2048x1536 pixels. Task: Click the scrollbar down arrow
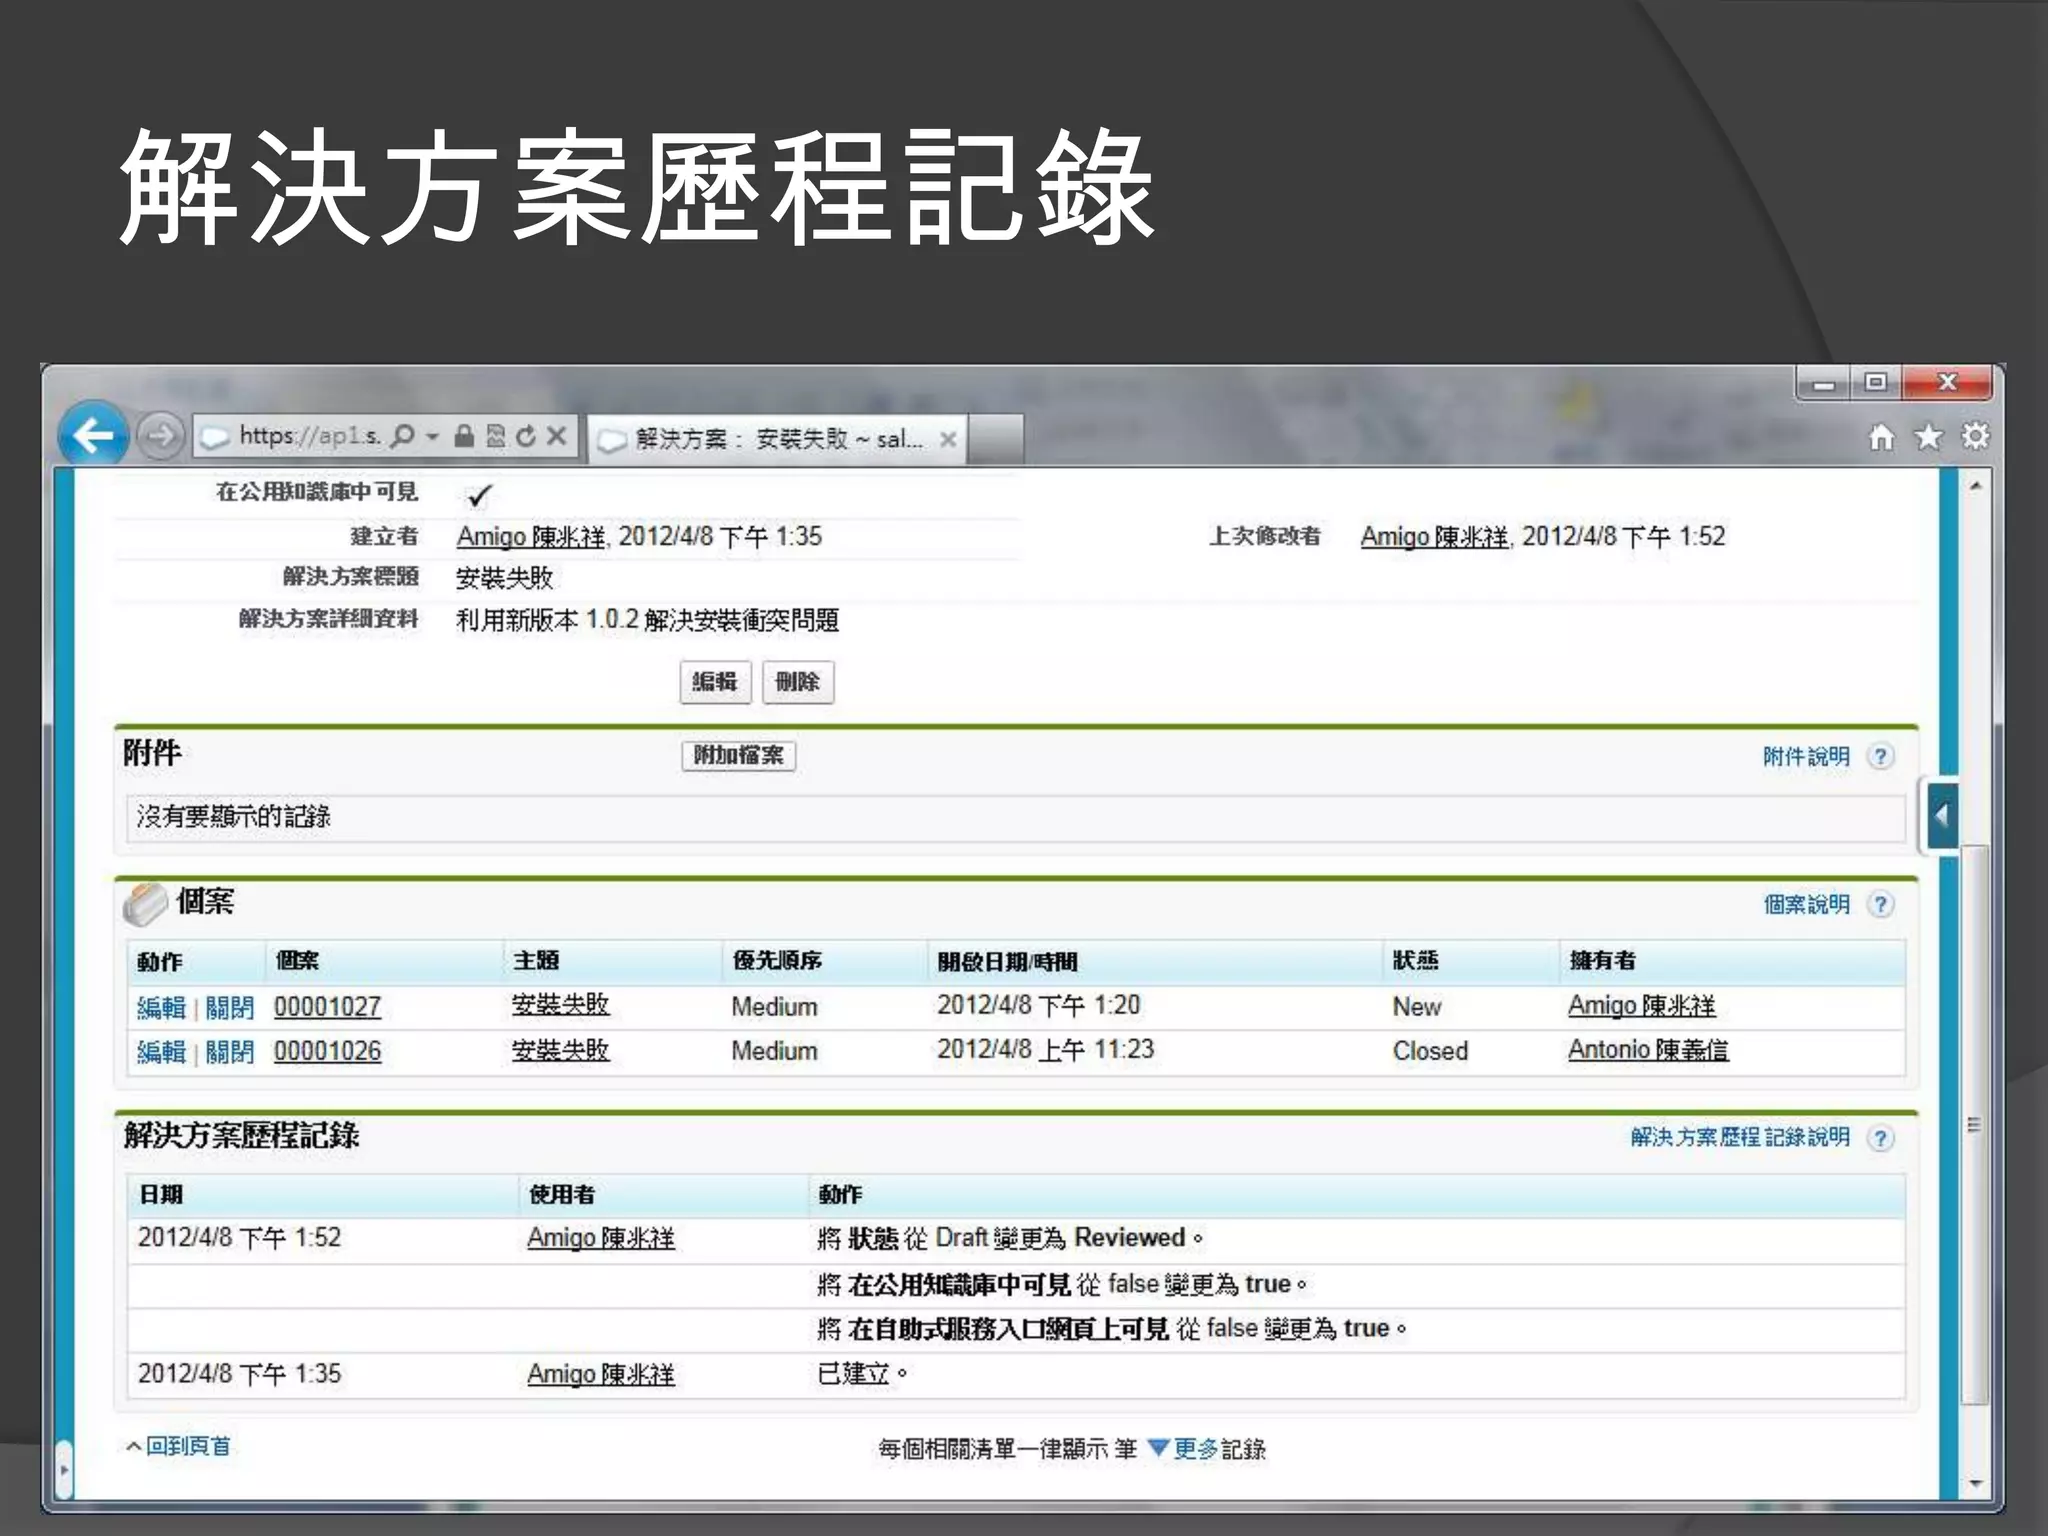[1975, 1484]
